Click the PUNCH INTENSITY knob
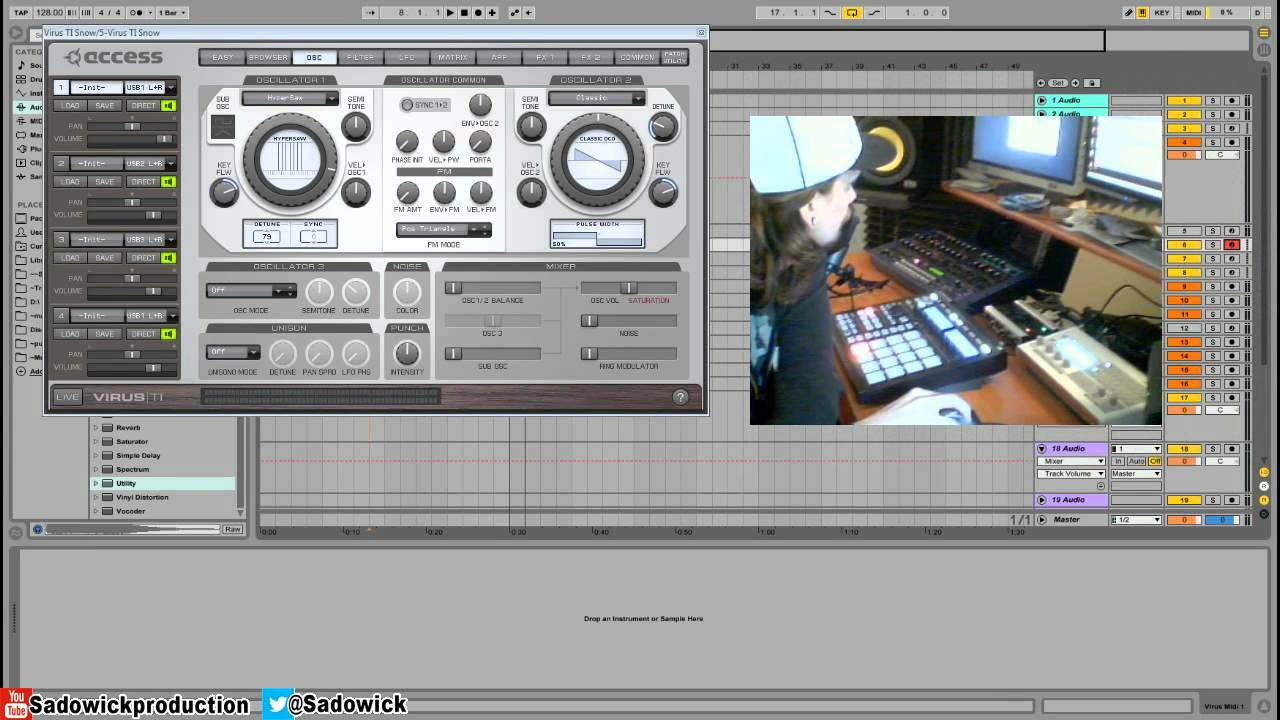The image size is (1280, 720). coord(407,352)
